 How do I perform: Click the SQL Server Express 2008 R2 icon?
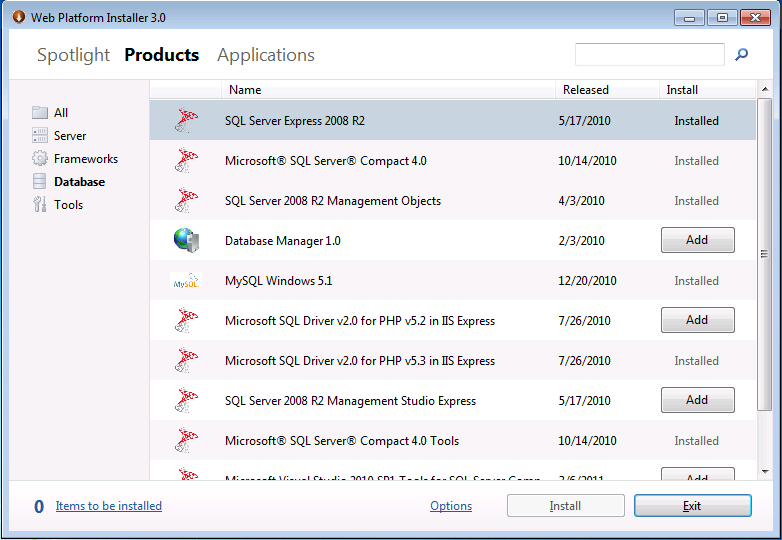(186, 120)
